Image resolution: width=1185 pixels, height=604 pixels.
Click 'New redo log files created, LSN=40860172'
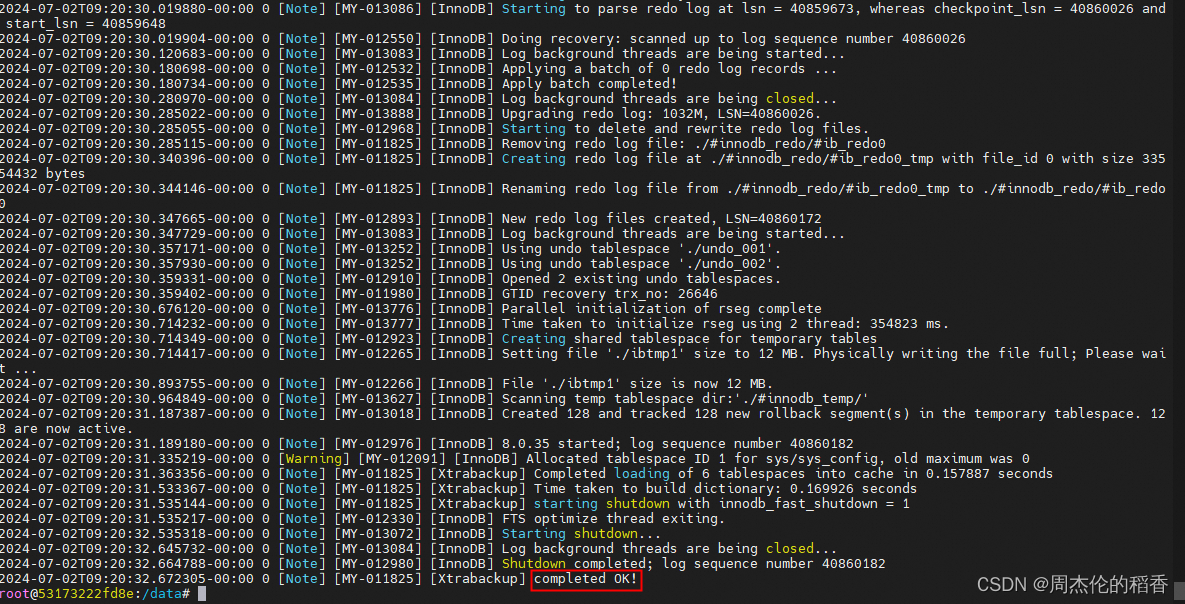point(661,218)
